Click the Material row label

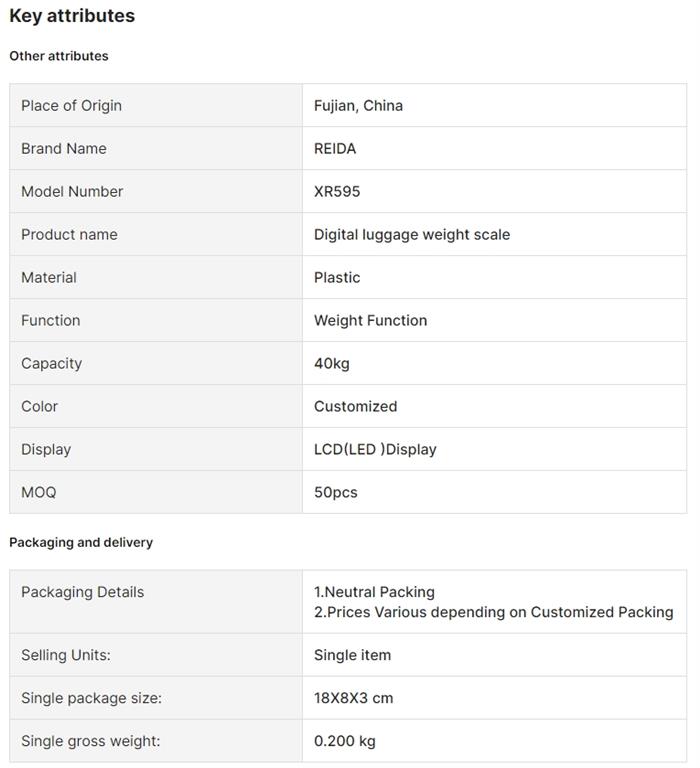point(49,277)
